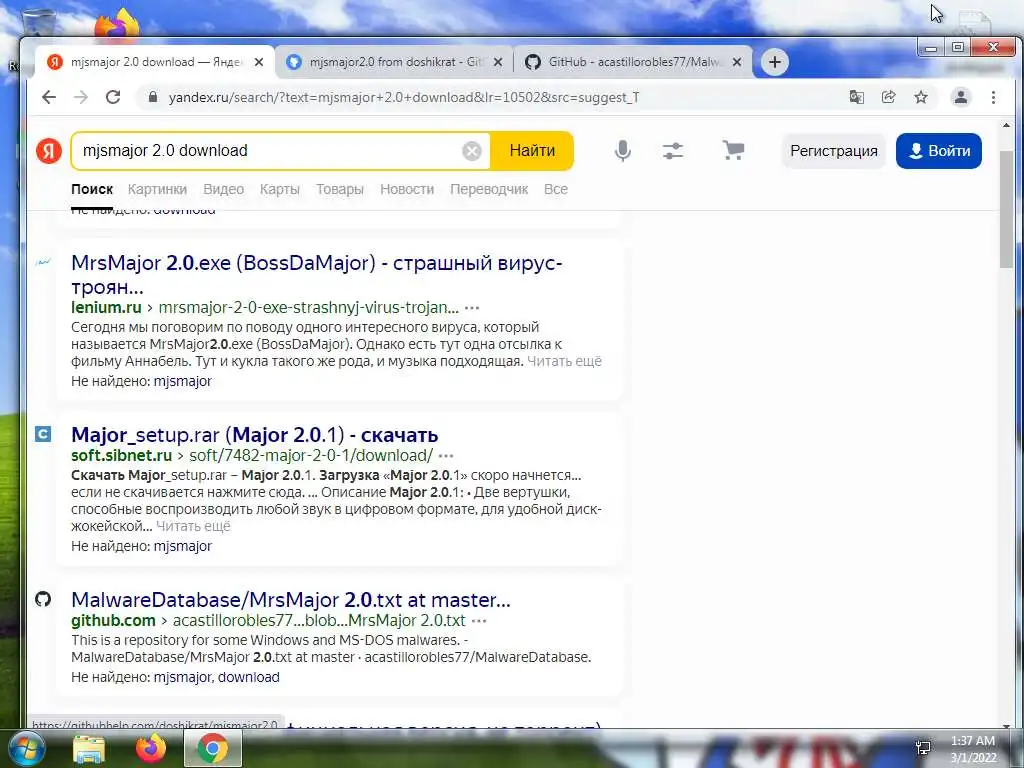The width and height of the screenshot is (1024, 768).
Task: Expand Читать ещё on lenium.ru snippet
Action: point(564,361)
